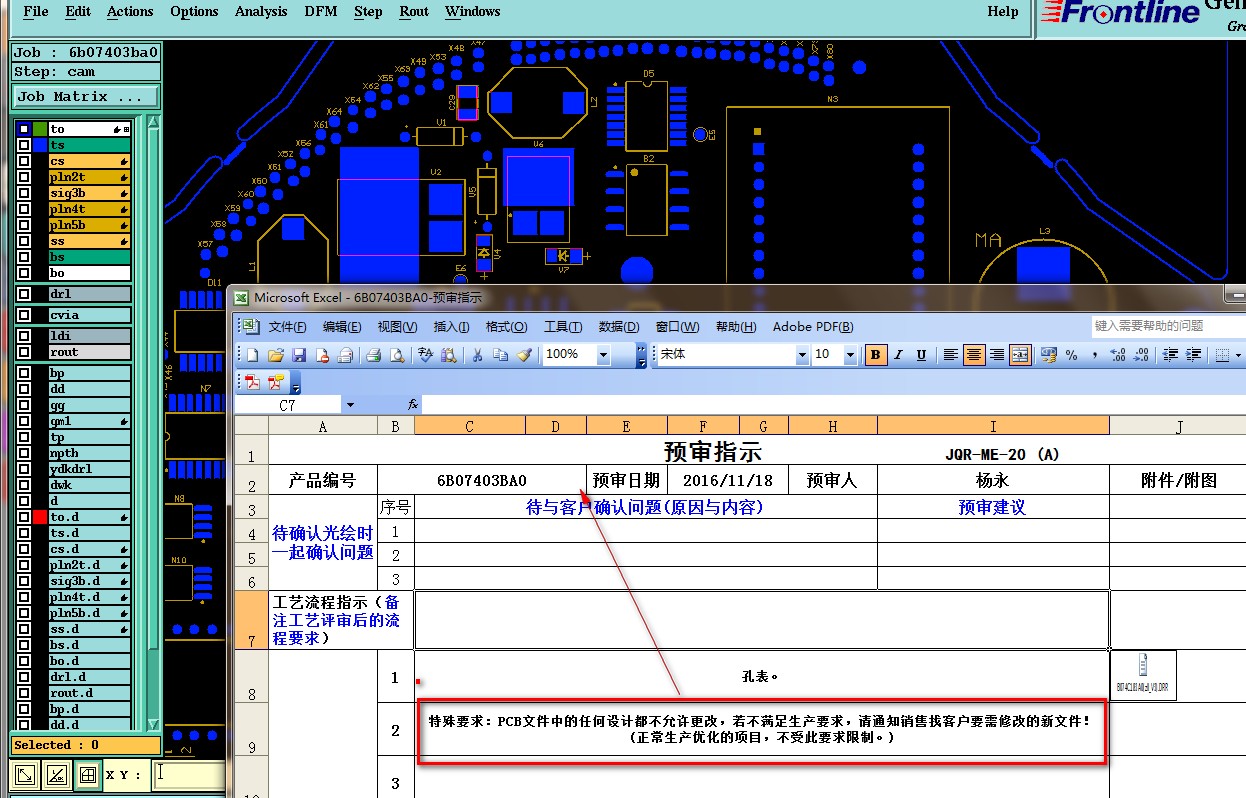Align text left in Excel
Screen dimensions: 1246x798
click(951, 355)
